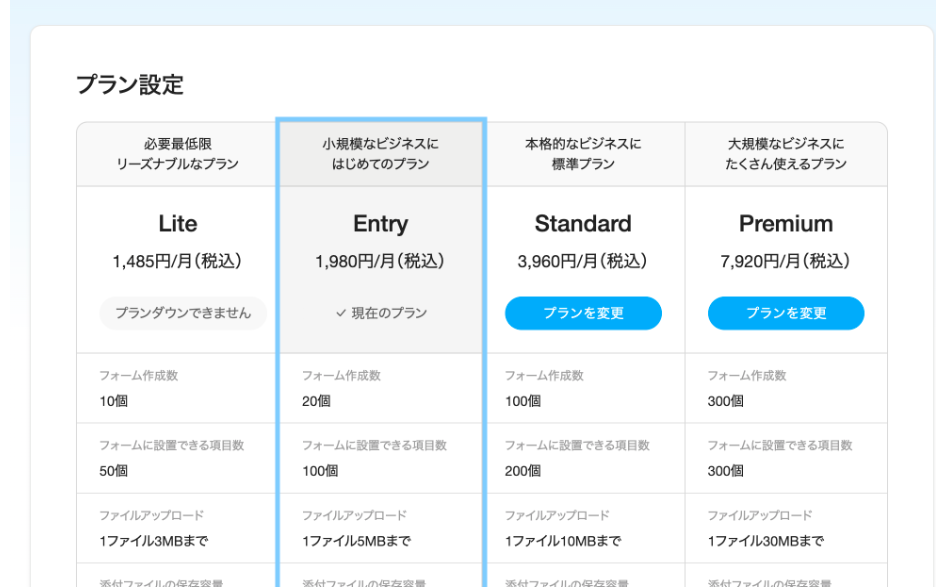
Task: Select the Entry plan name
Action: [381, 223]
